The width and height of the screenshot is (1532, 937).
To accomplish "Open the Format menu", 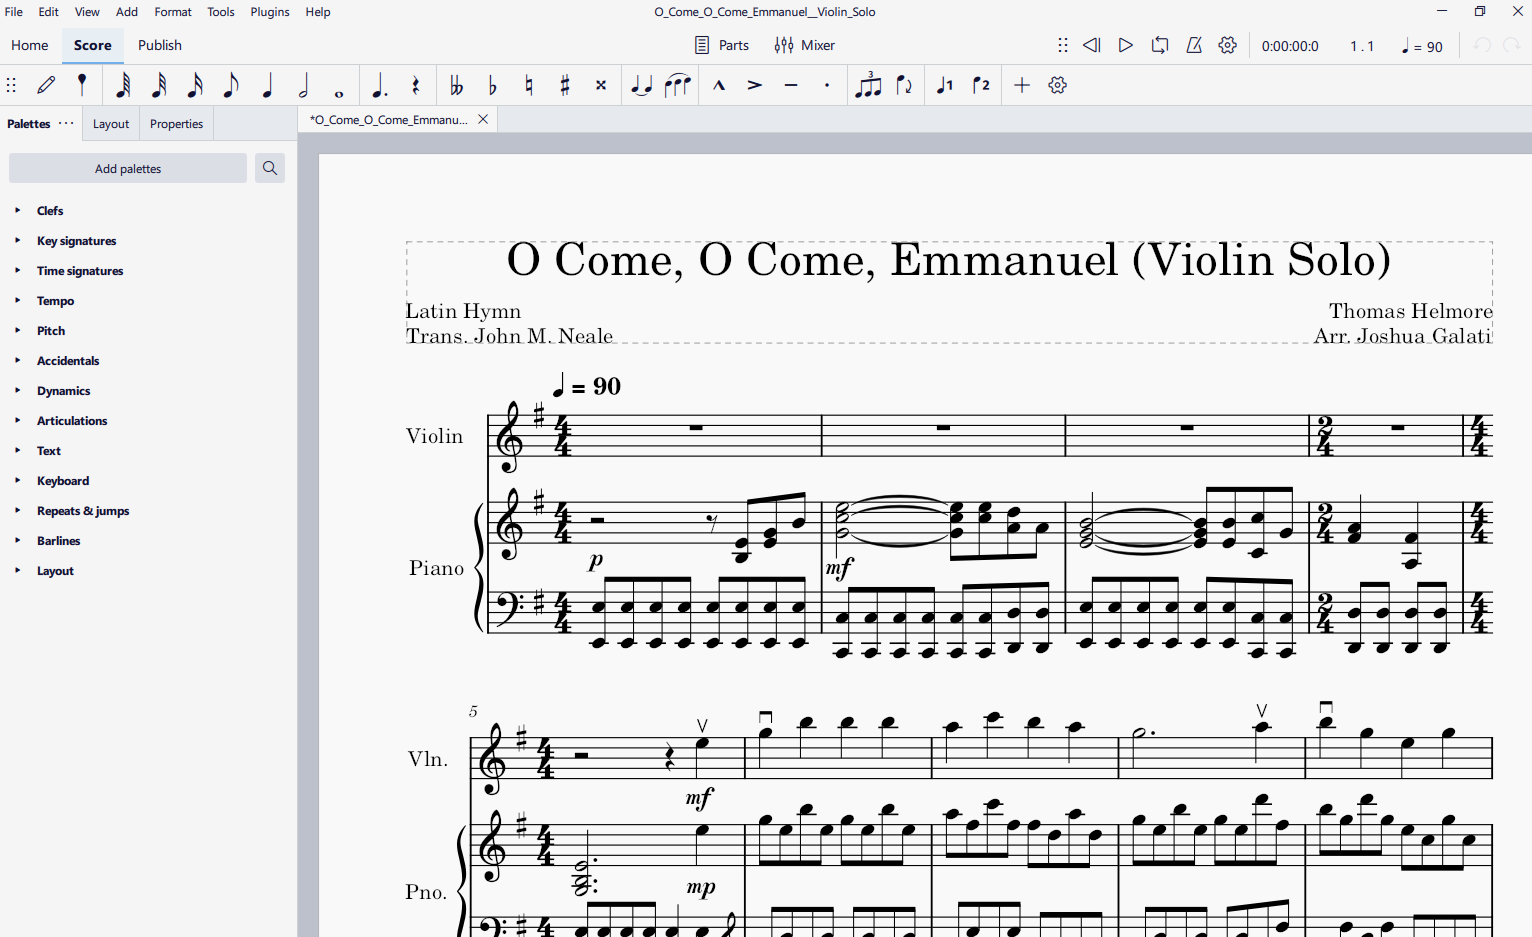I will [173, 12].
